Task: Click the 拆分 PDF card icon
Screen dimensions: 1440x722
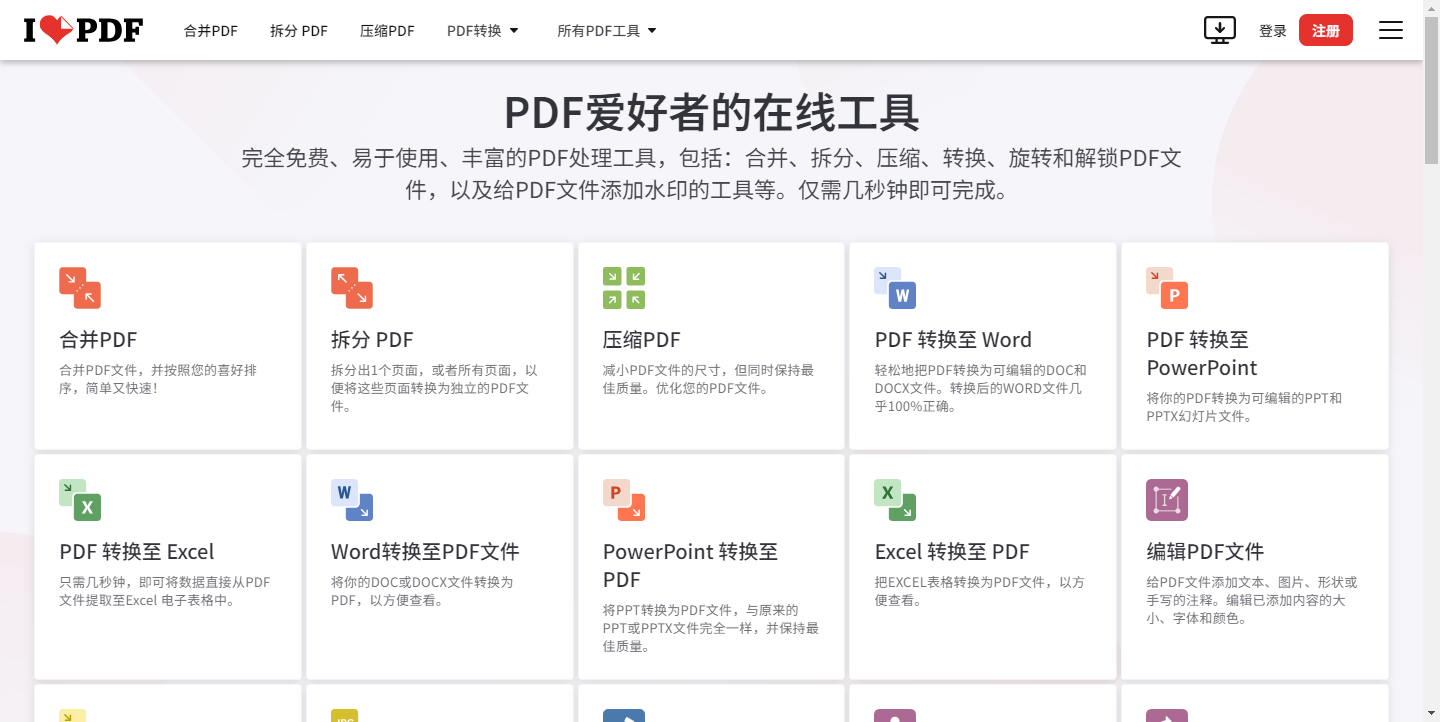Action: [x=352, y=288]
